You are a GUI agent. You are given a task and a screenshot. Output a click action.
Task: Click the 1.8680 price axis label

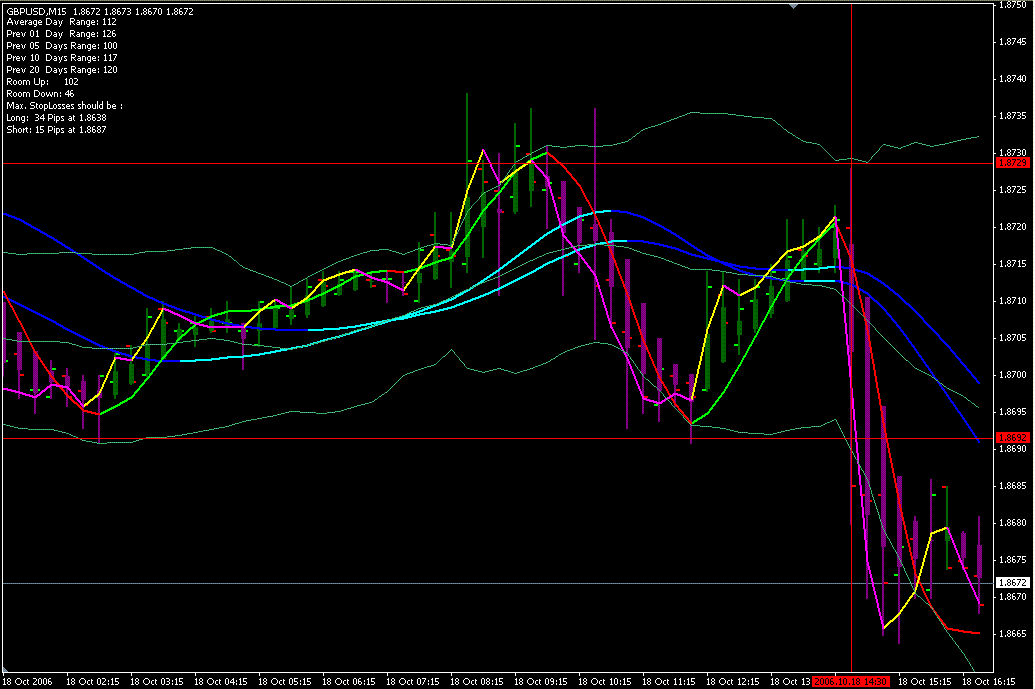click(1013, 522)
